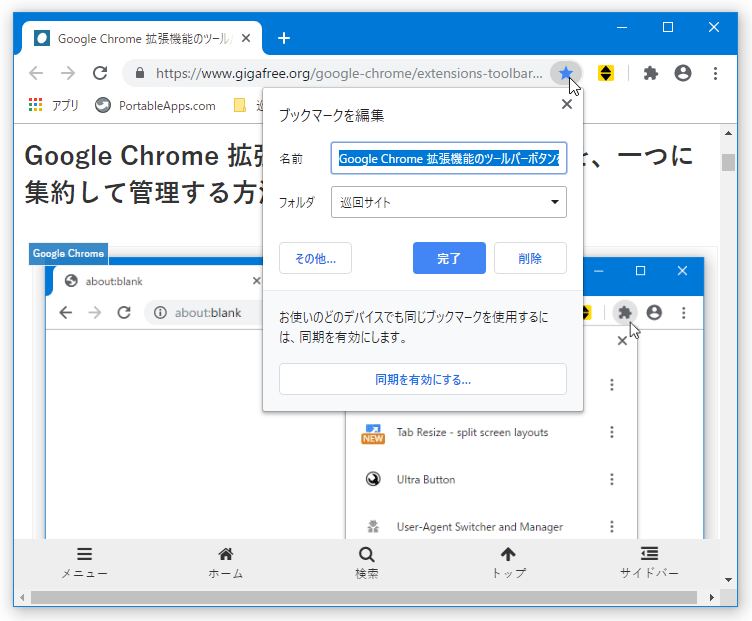Select Ultra Button in the extension list
The height and width of the screenshot is (621, 752).
pyautogui.click(x=426, y=480)
